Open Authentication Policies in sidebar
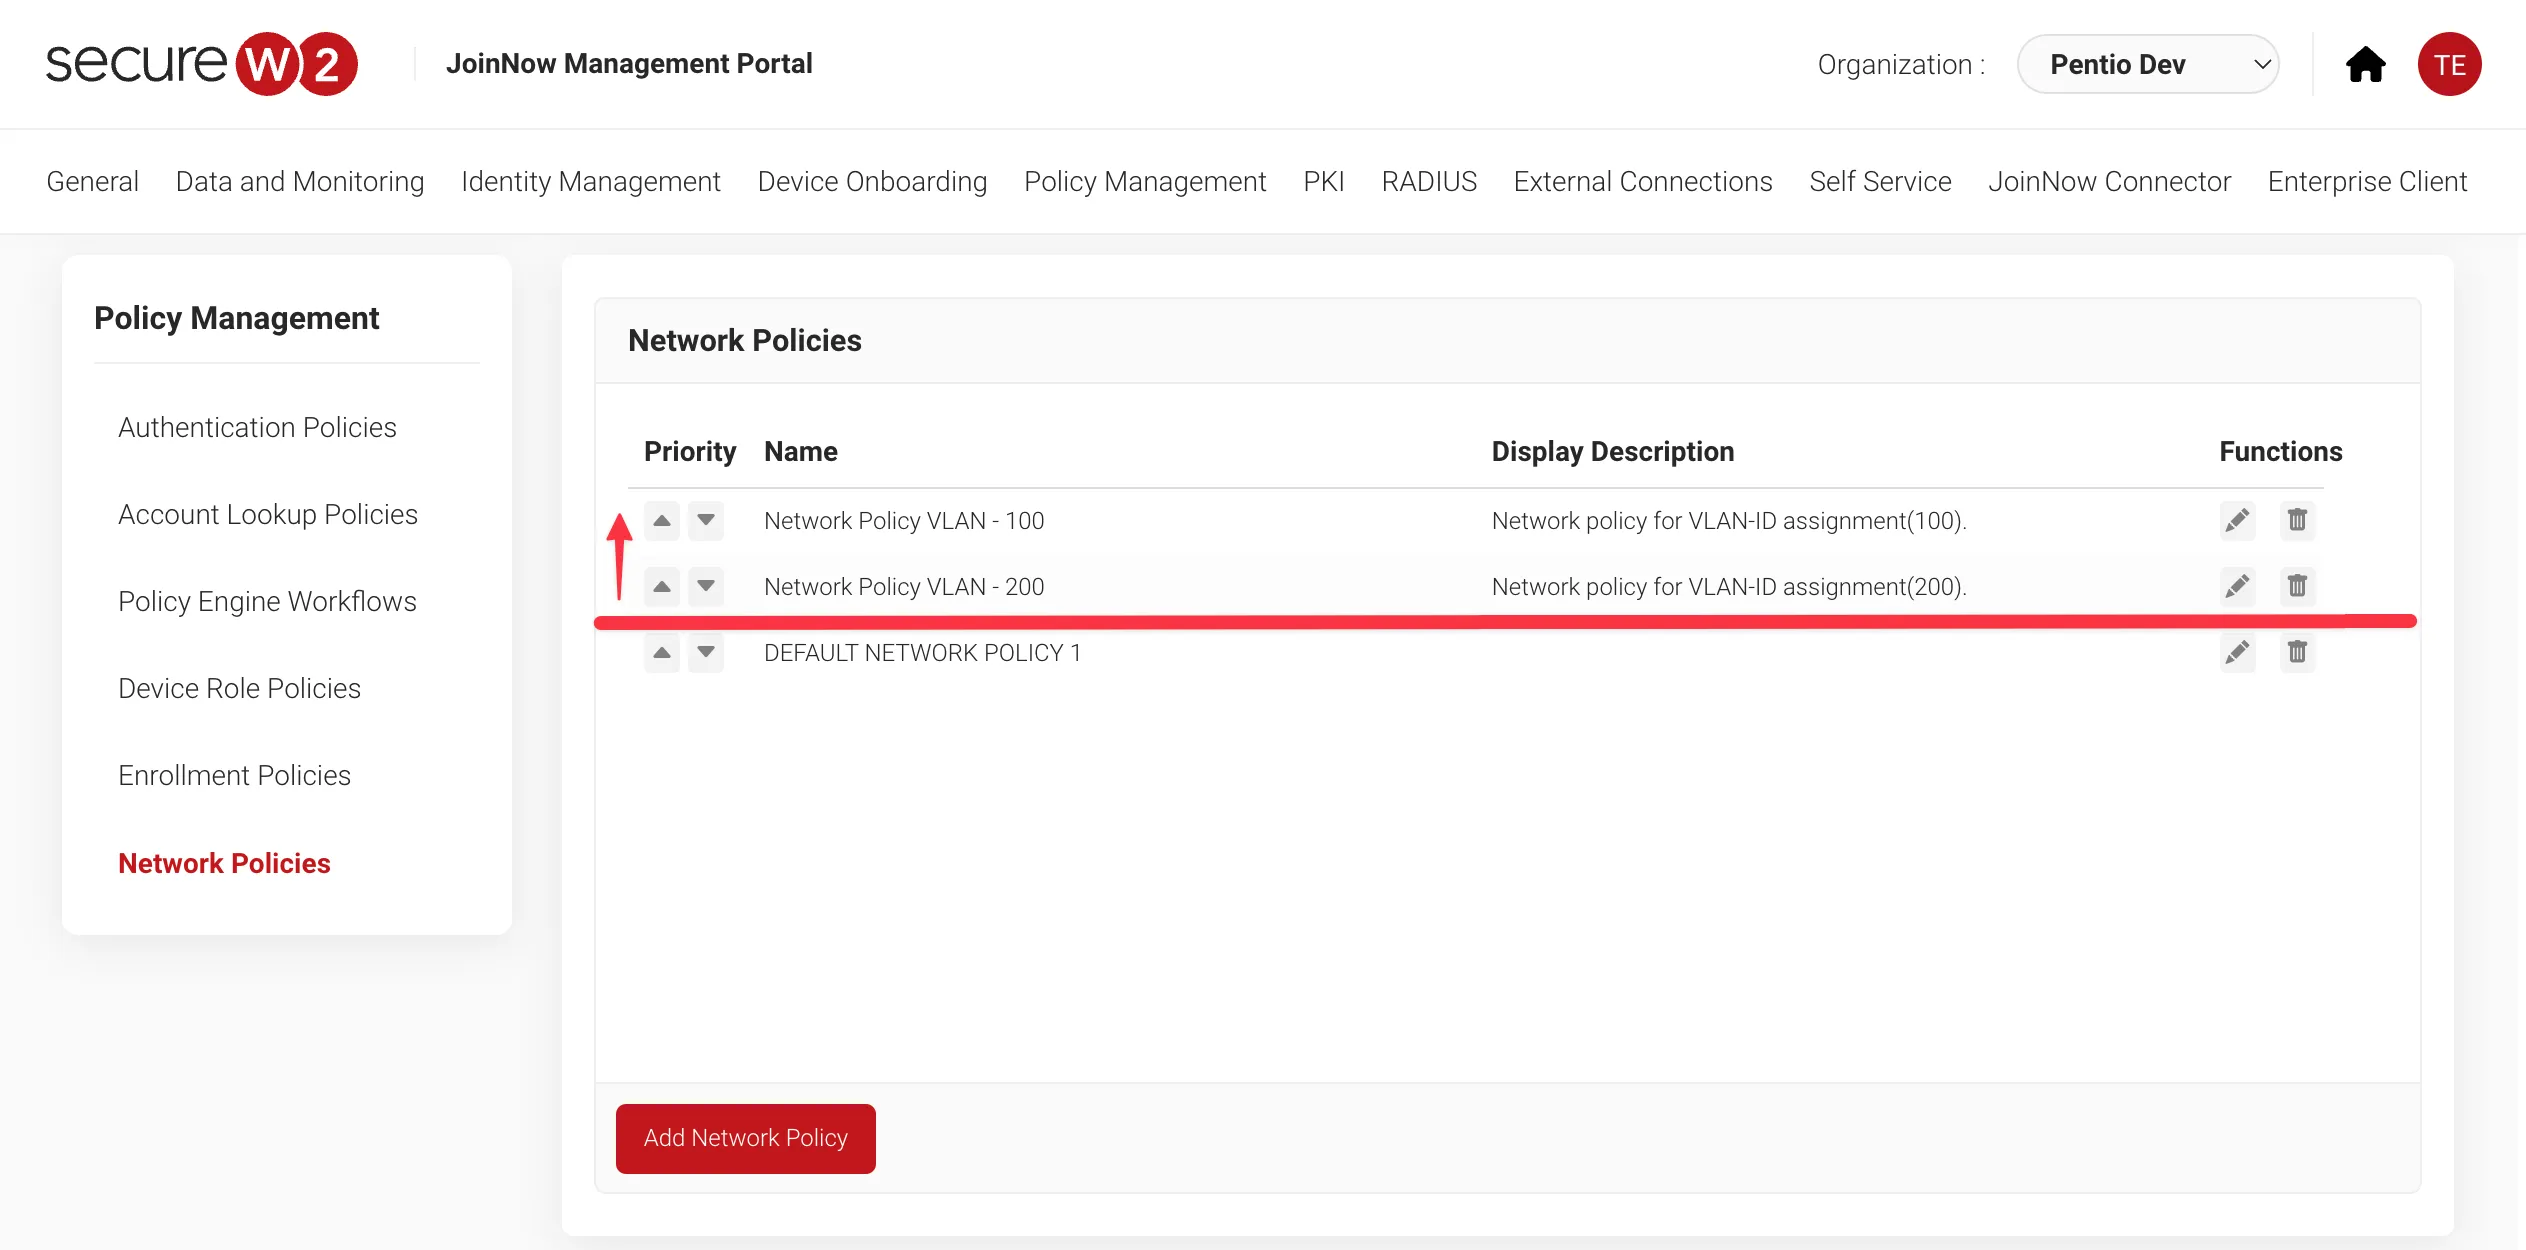The width and height of the screenshot is (2526, 1250). pos(257,428)
